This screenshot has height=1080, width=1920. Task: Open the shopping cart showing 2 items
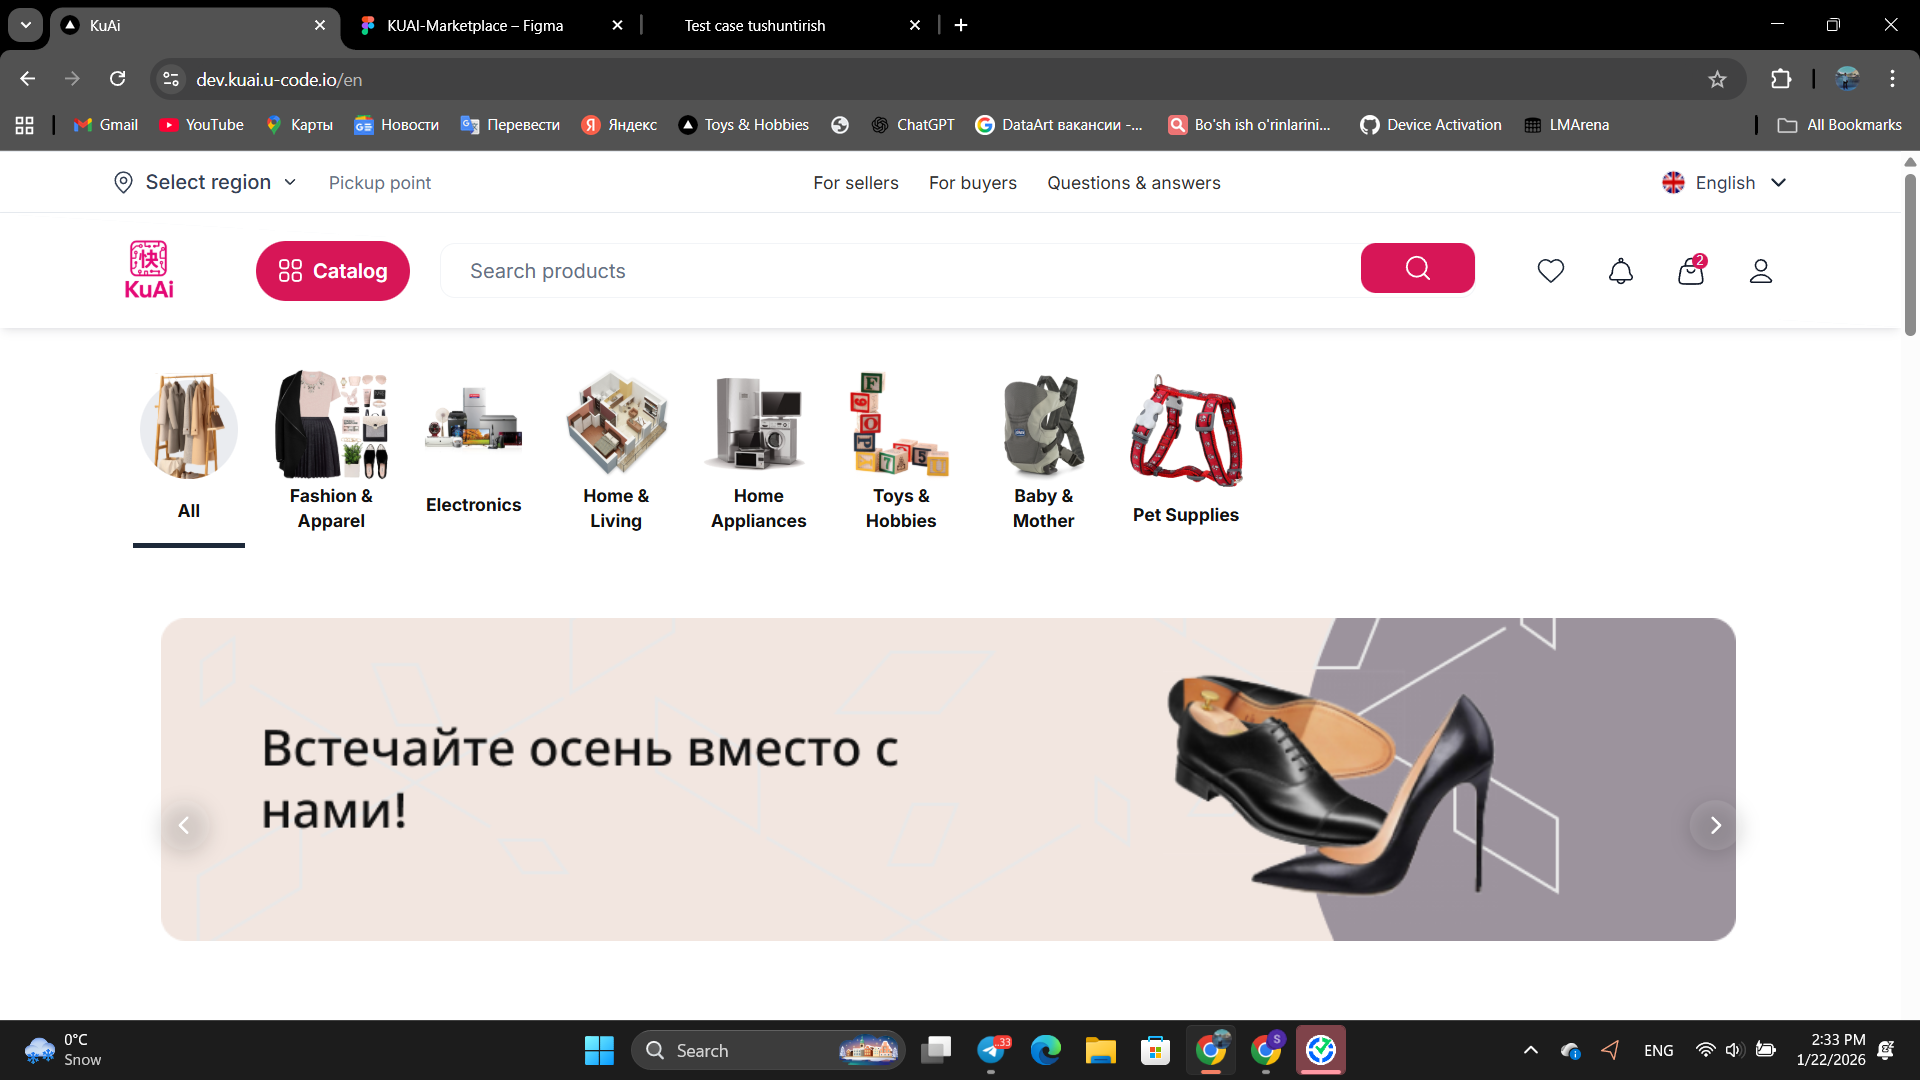point(1690,270)
